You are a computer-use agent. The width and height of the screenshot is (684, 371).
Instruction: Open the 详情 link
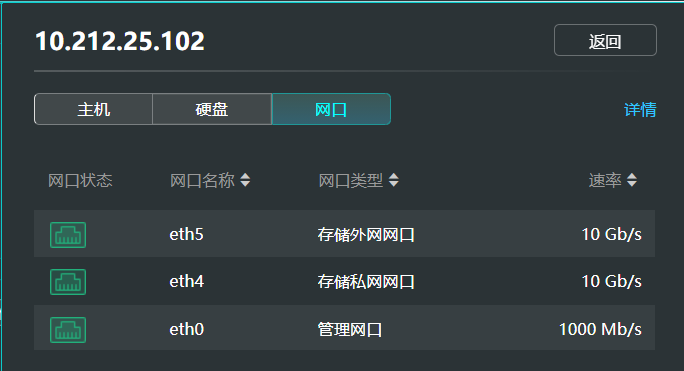click(x=640, y=110)
